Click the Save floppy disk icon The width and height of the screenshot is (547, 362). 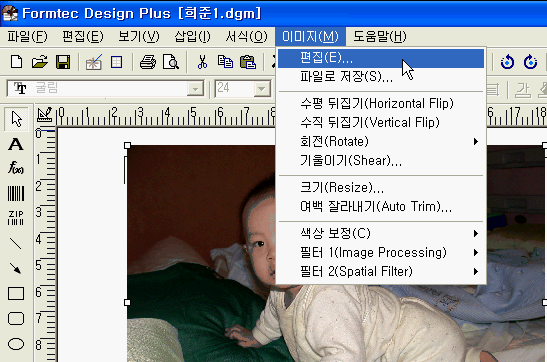tap(63, 62)
